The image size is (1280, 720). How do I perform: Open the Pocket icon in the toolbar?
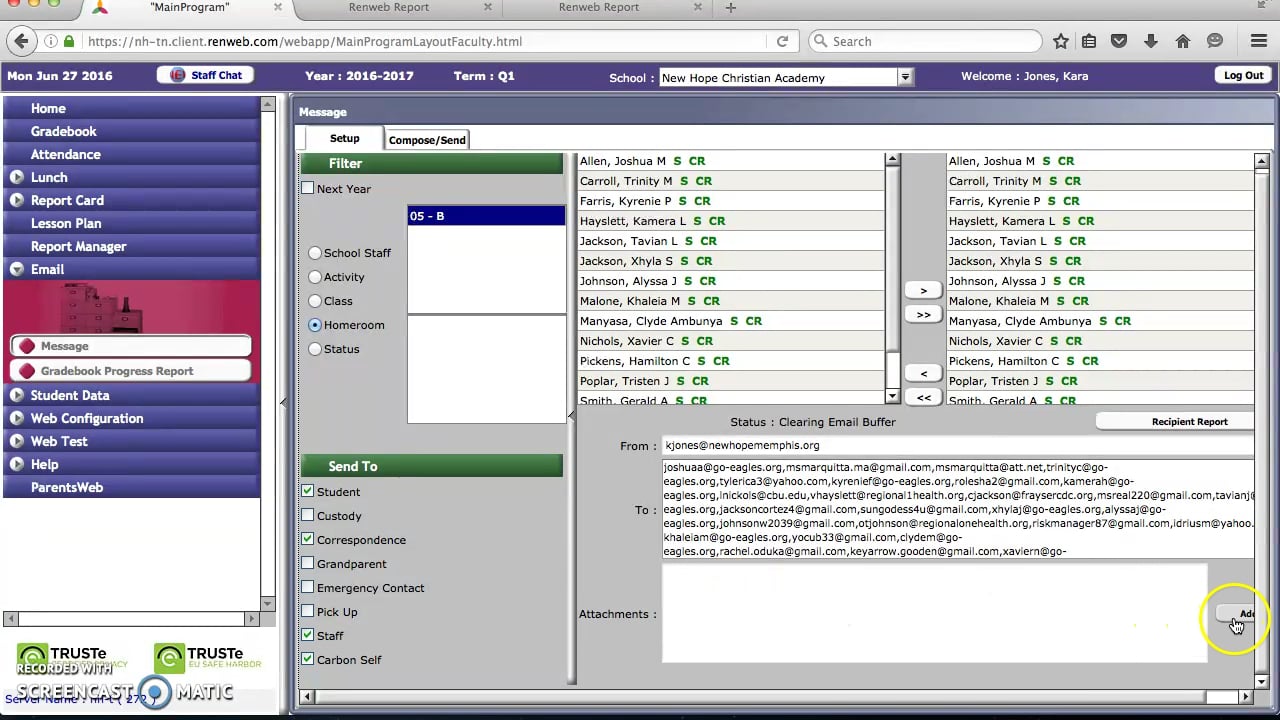(1119, 41)
